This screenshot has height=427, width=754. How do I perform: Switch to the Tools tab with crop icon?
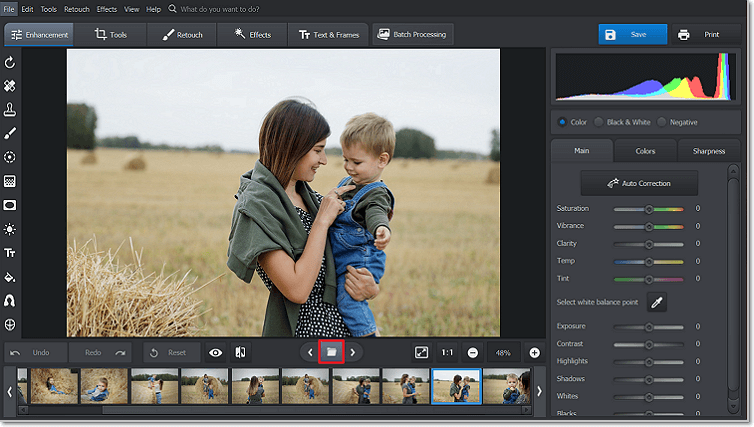coord(111,35)
